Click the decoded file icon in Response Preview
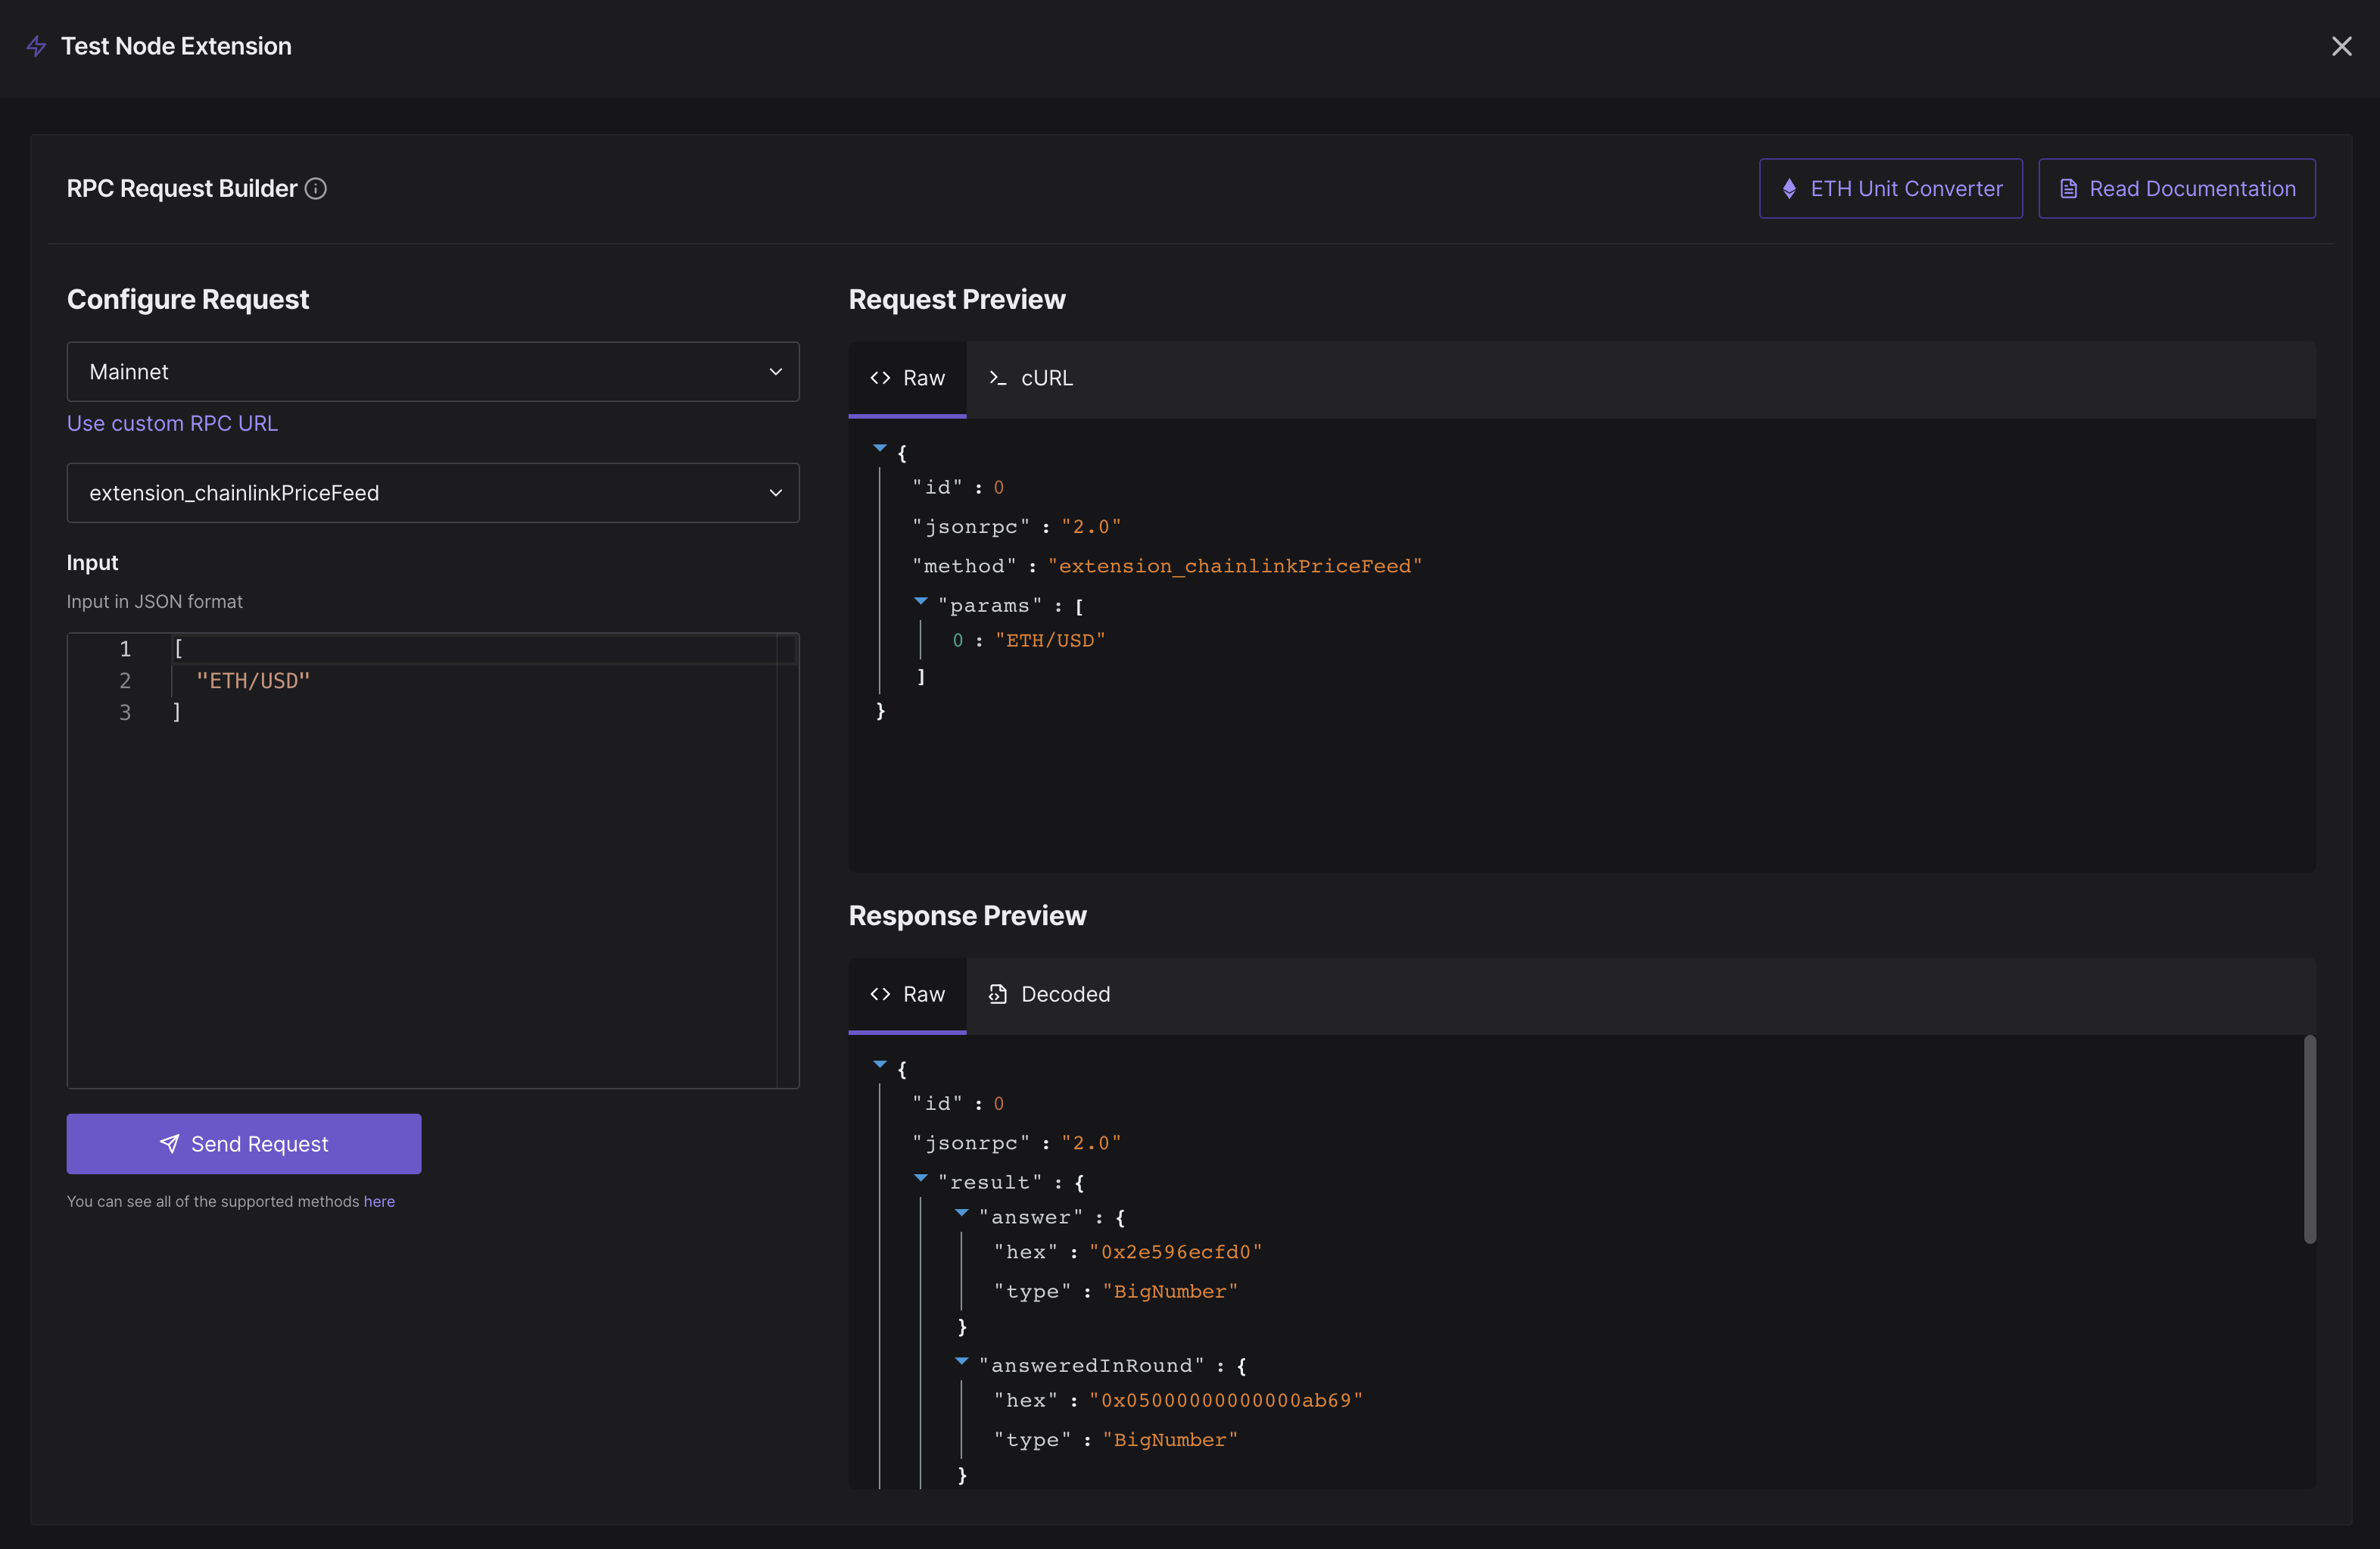The width and height of the screenshot is (2380, 1549). tap(997, 994)
